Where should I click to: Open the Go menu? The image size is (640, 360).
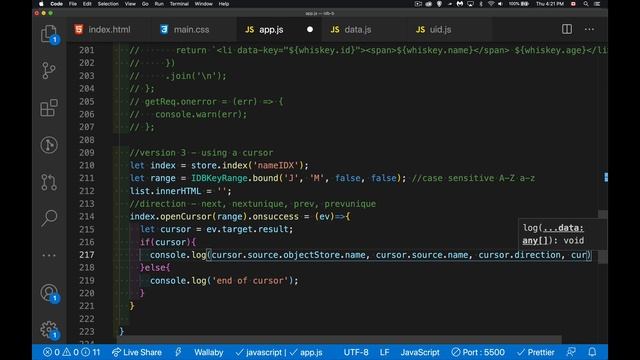coord(145,4)
